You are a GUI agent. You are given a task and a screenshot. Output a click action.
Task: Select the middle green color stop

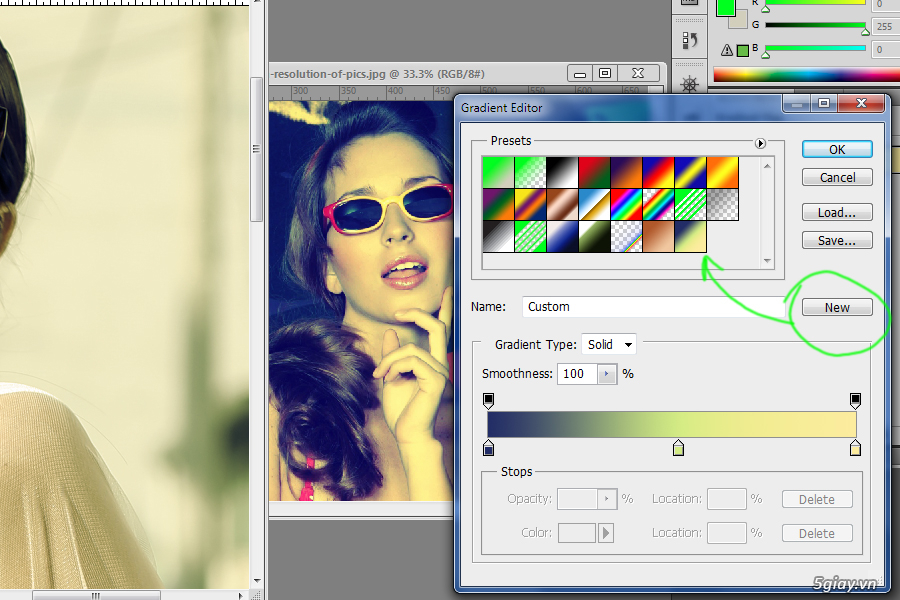click(678, 448)
